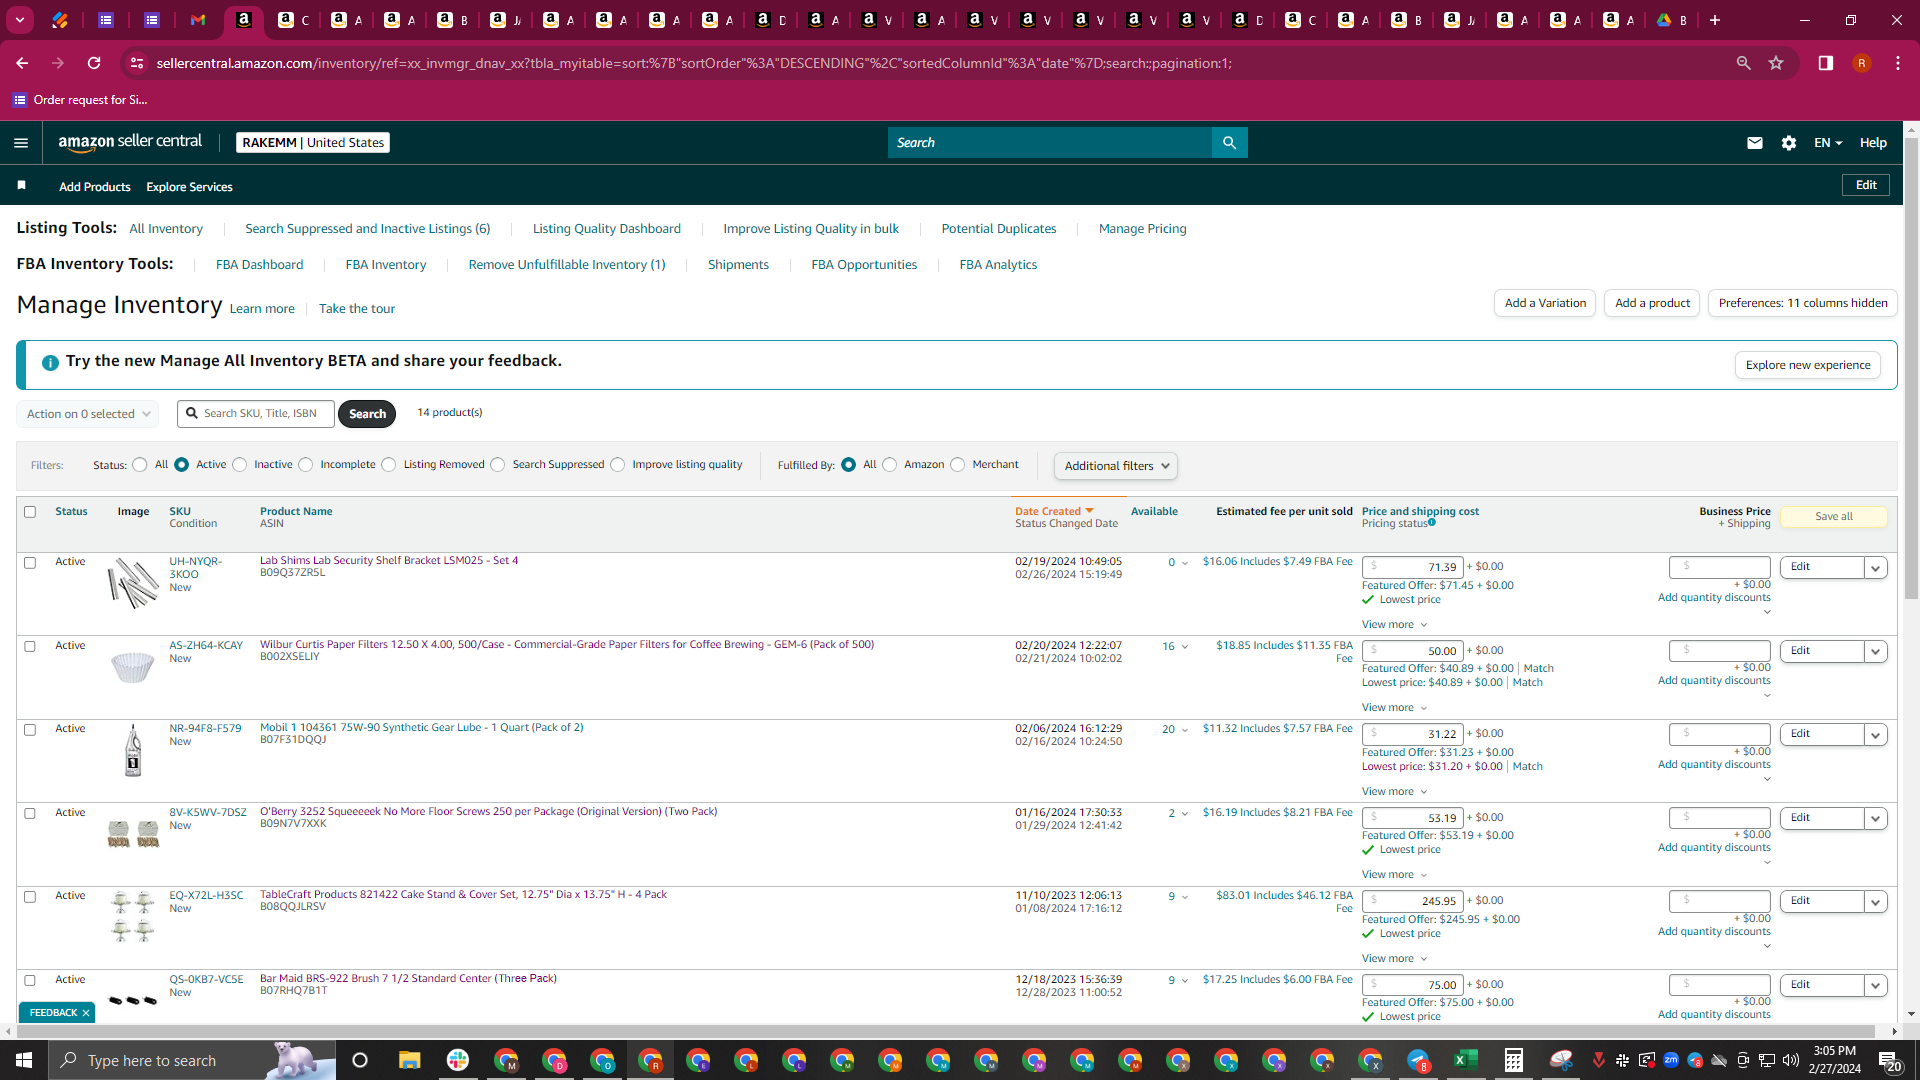Select Fulfilled By Merchant radio button

[958, 465]
